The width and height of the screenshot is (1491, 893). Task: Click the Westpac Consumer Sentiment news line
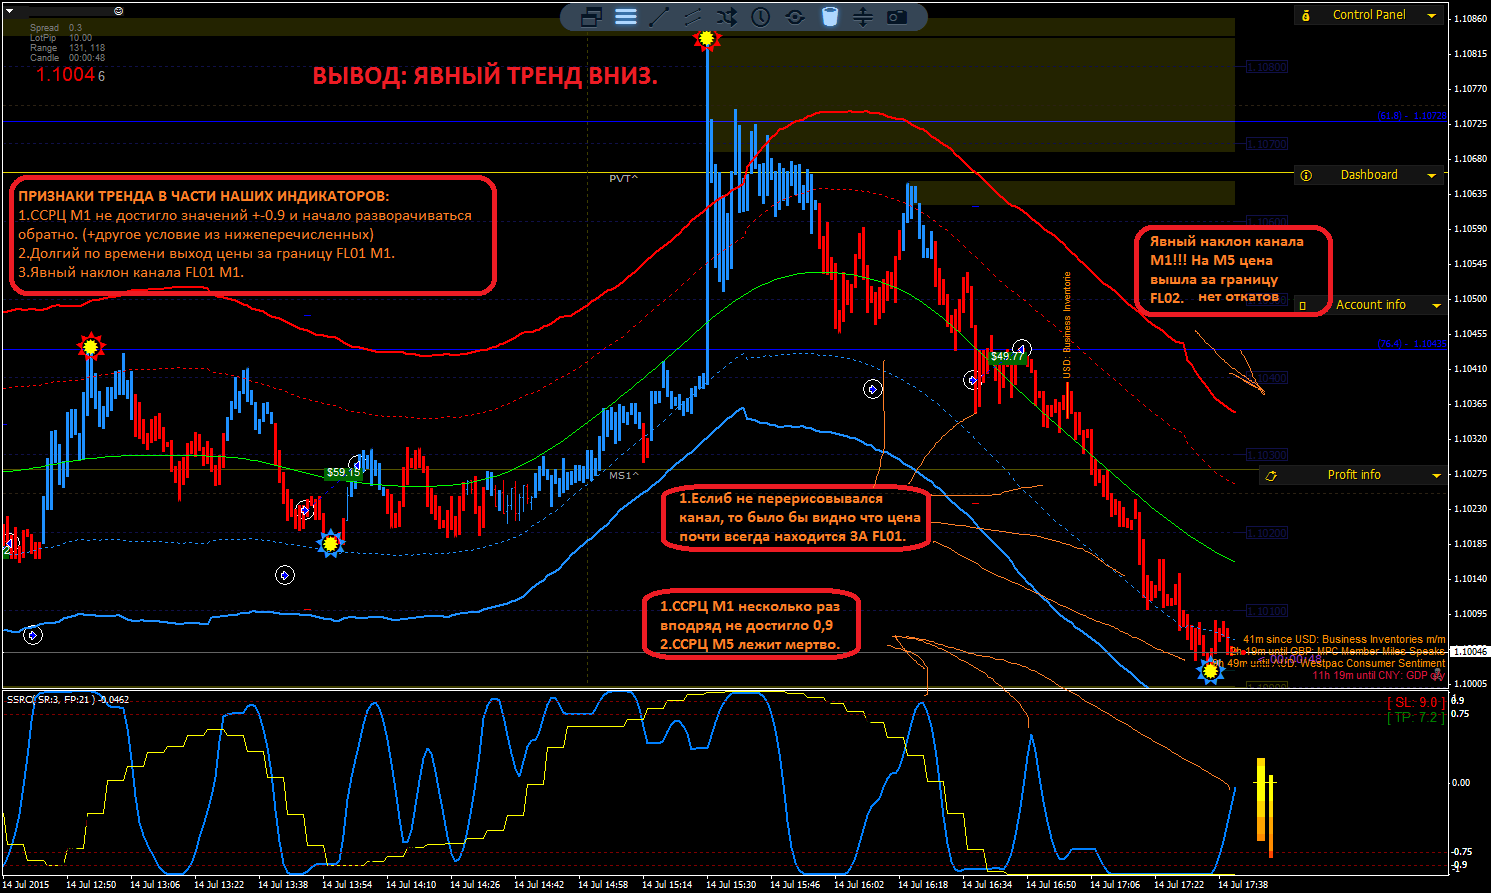1328,663
